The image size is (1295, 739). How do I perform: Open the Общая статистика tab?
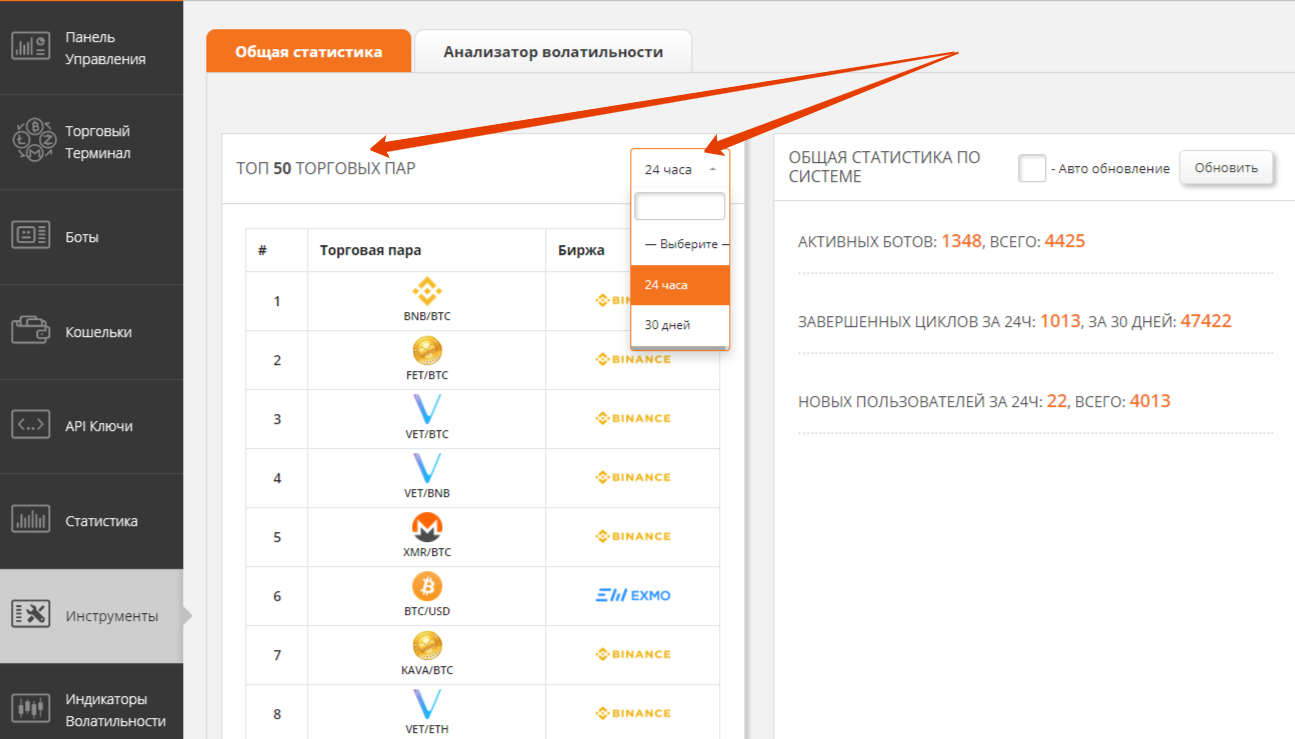tap(308, 52)
